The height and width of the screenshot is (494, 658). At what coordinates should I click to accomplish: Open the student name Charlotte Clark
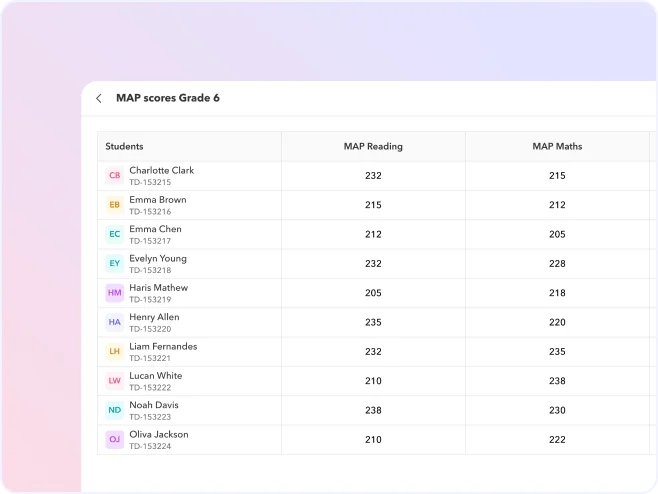click(161, 170)
